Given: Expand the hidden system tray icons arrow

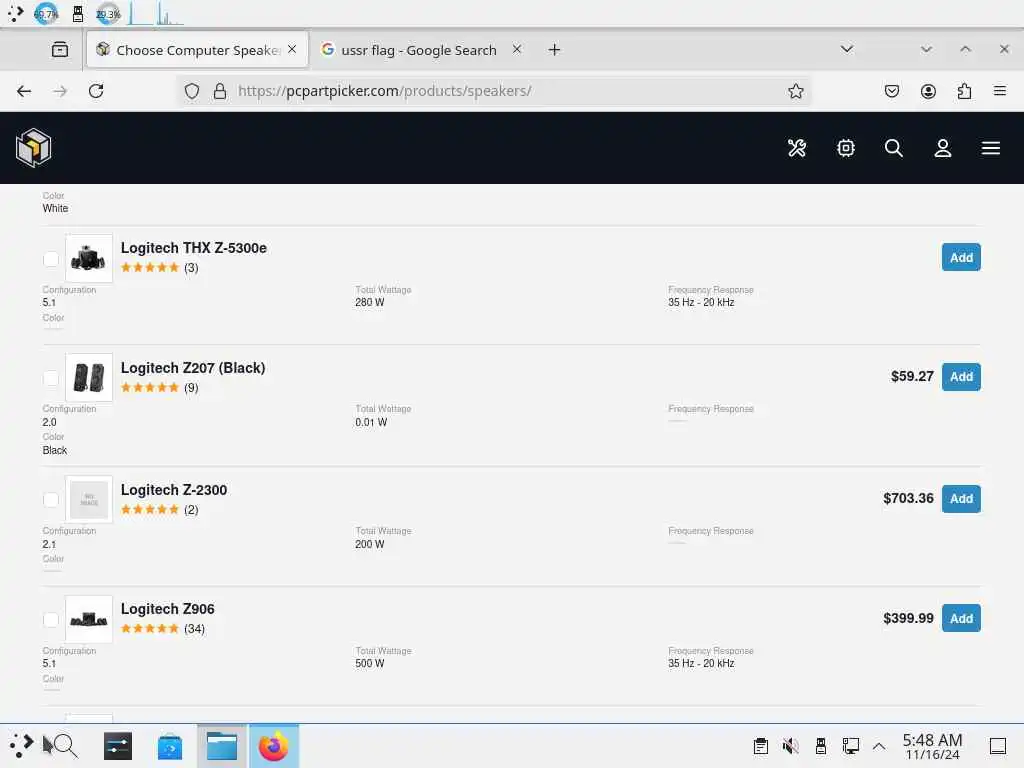Looking at the screenshot, I should [879, 746].
